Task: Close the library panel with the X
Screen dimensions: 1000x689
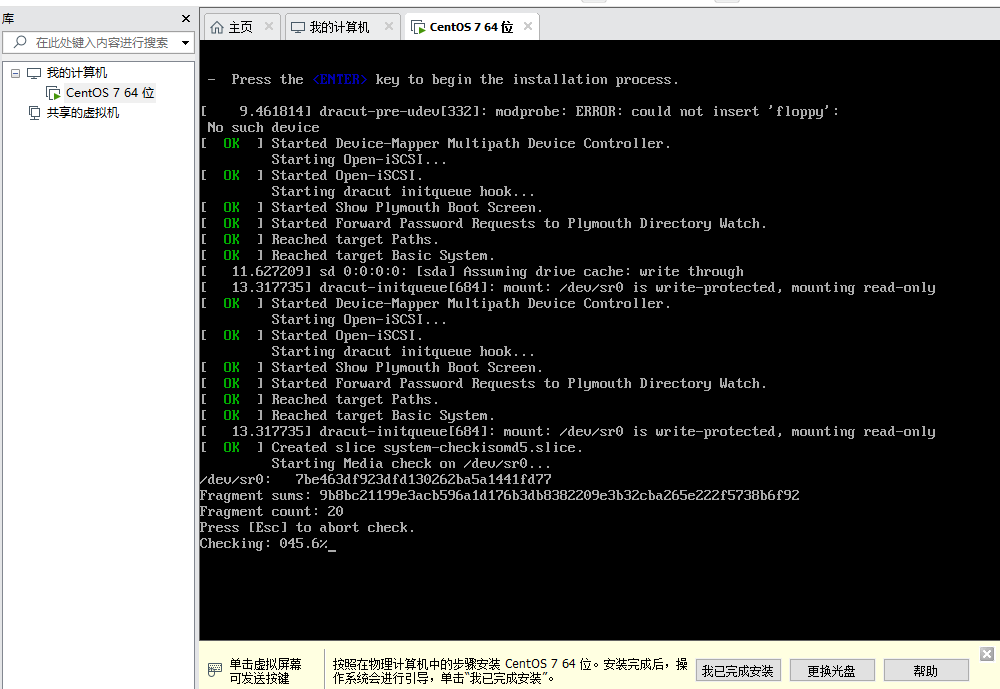Action: click(x=186, y=19)
